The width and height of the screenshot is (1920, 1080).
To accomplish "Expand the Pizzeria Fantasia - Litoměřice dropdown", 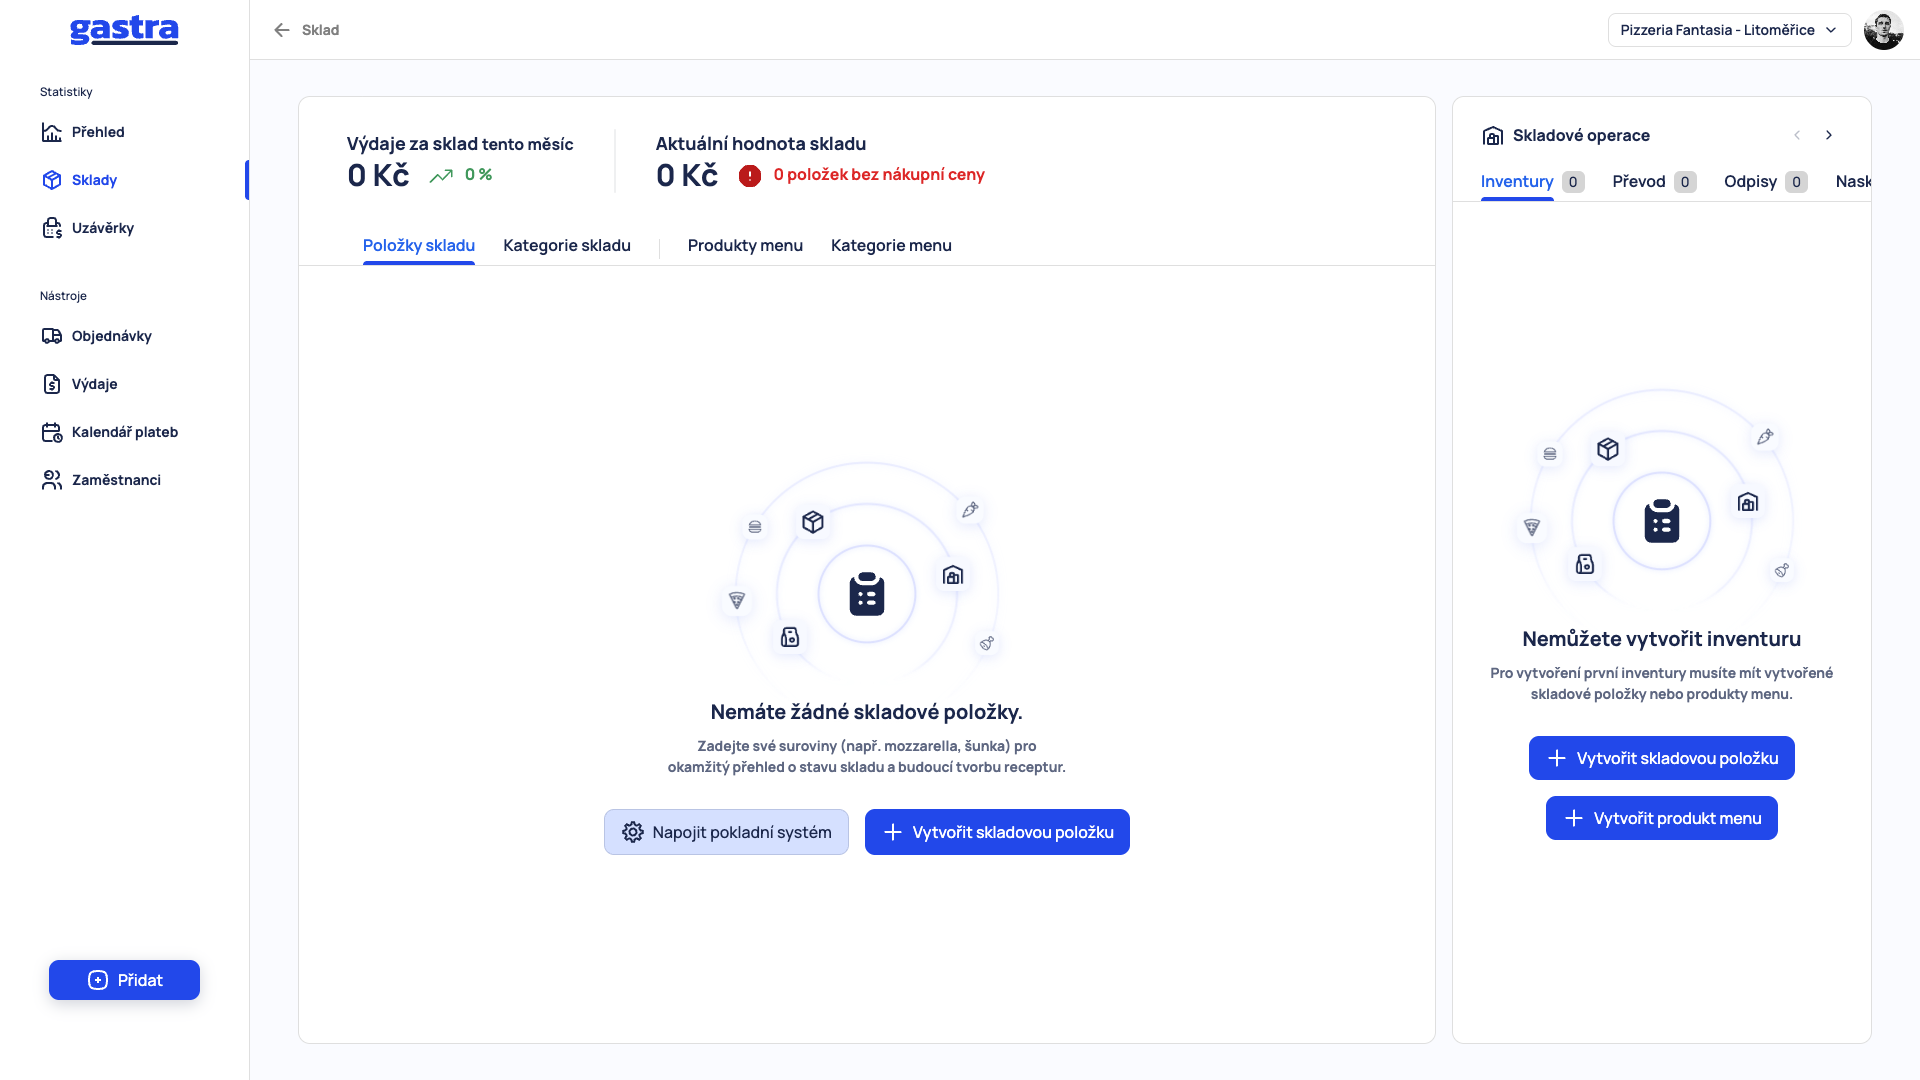I will pyautogui.click(x=1729, y=30).
